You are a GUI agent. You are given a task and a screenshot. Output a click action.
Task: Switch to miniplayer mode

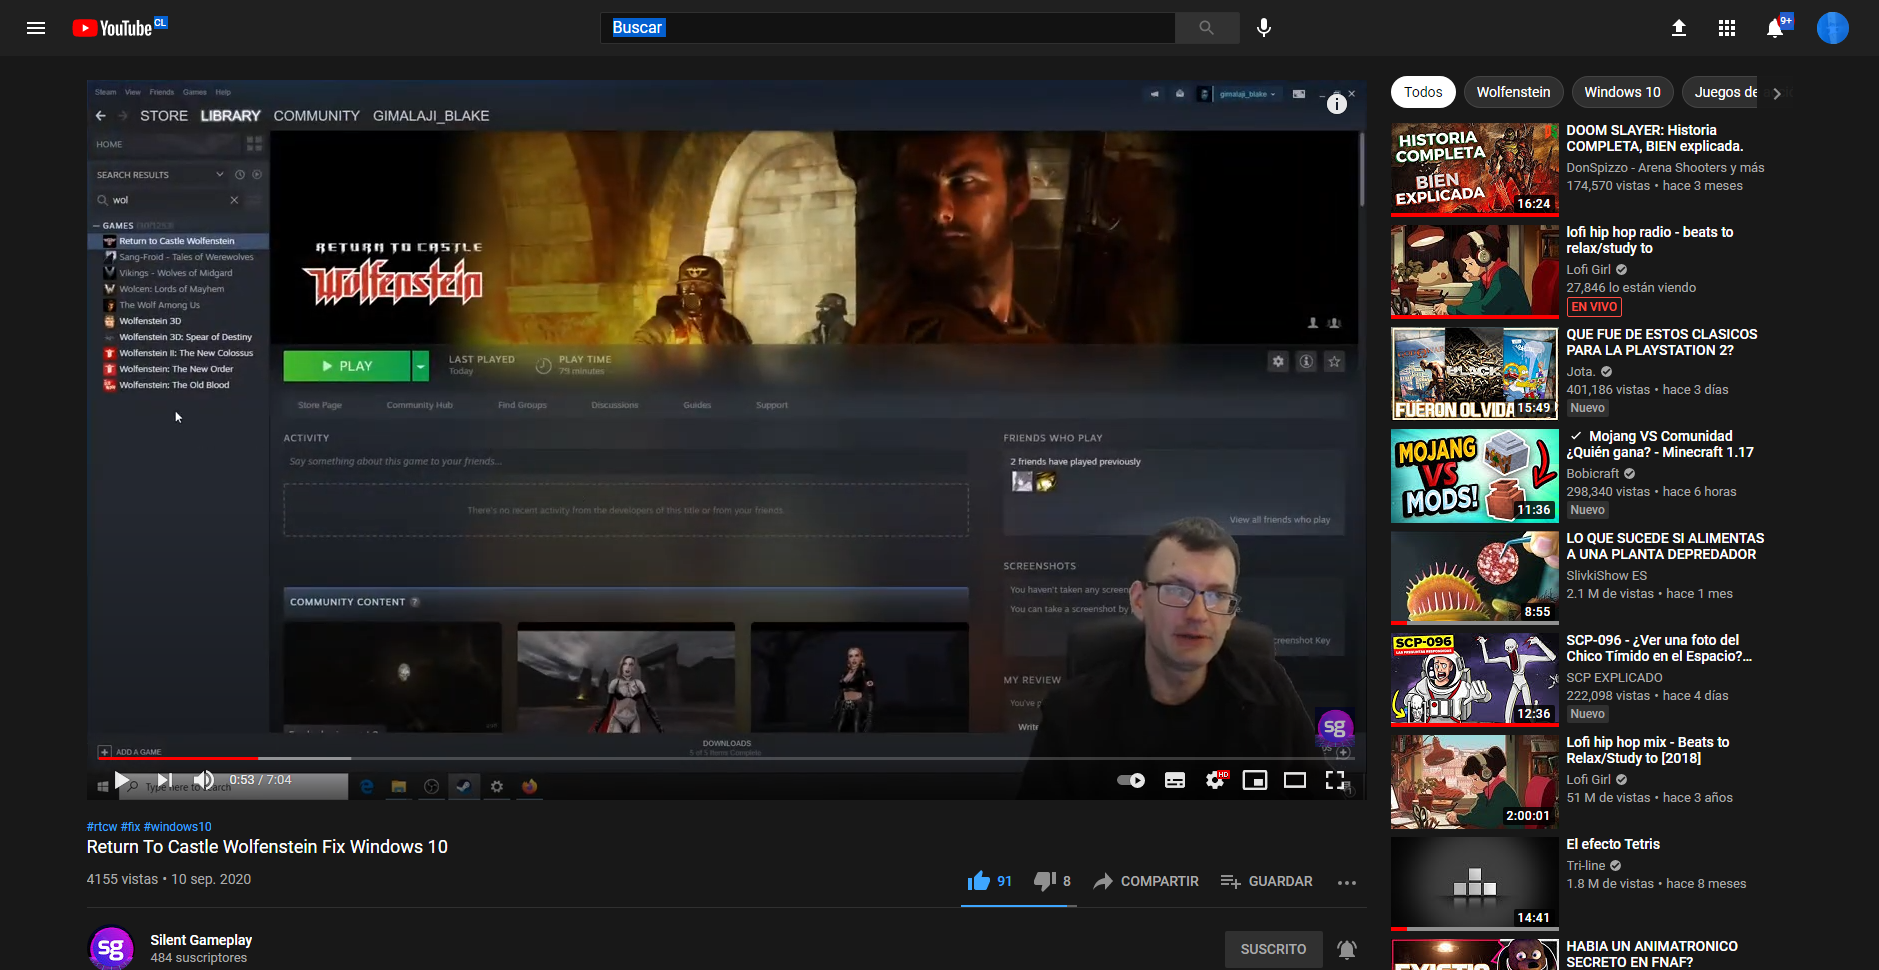[x=1255, y=780]
